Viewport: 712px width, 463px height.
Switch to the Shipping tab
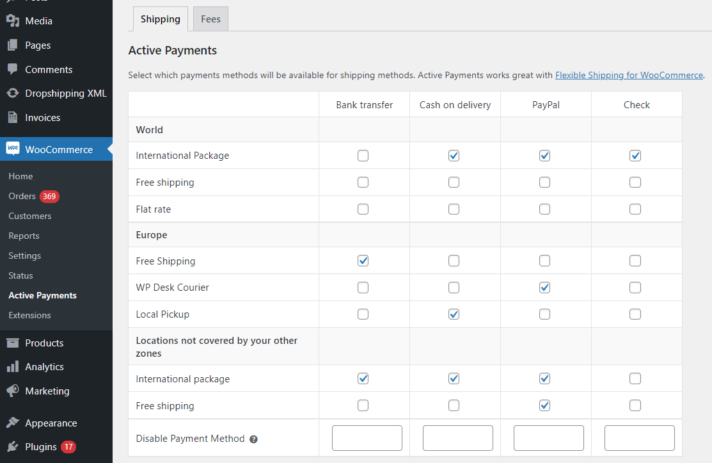[x=160, y=19]
